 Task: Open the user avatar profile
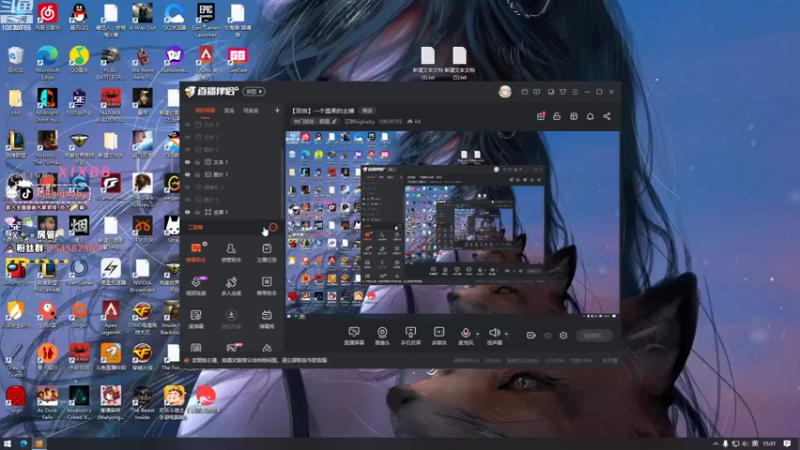[x=505, y=91]
